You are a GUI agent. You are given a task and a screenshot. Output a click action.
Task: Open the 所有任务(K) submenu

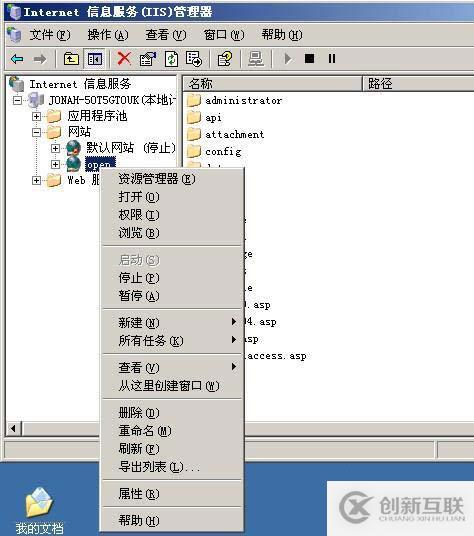173,340
